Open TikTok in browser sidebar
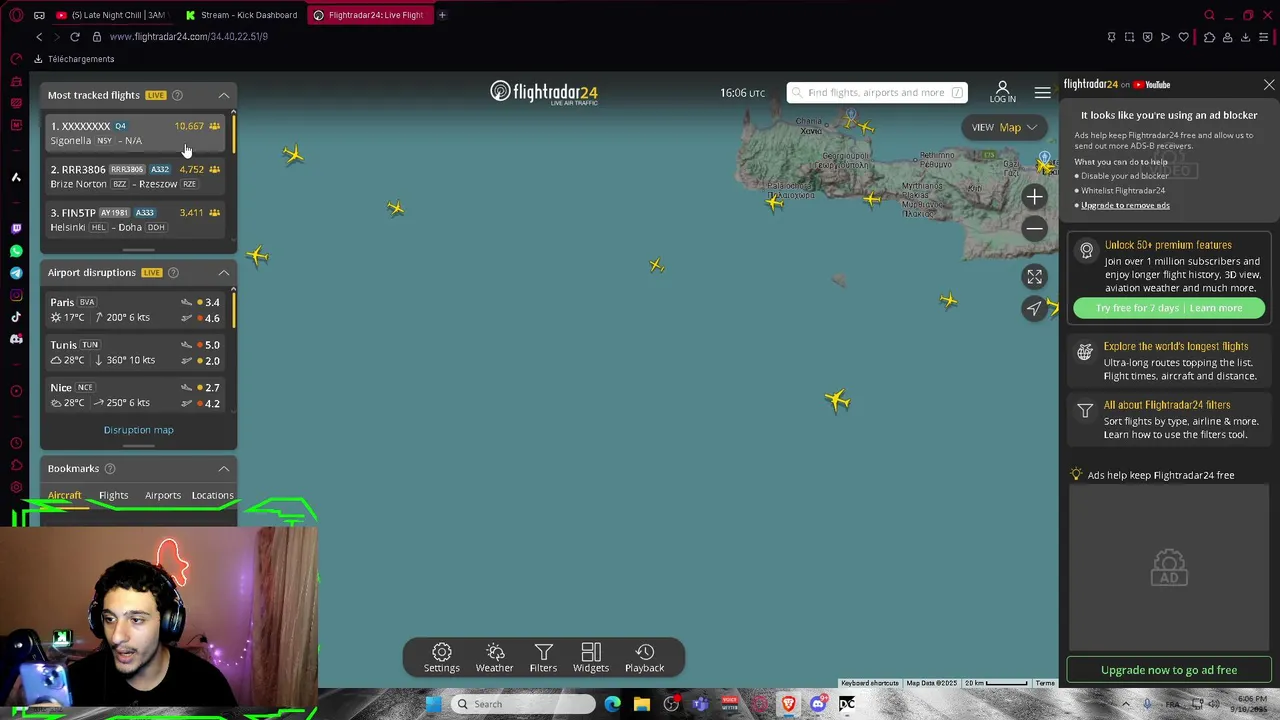Screen dimensions: 1280x720 pos(16,317)
